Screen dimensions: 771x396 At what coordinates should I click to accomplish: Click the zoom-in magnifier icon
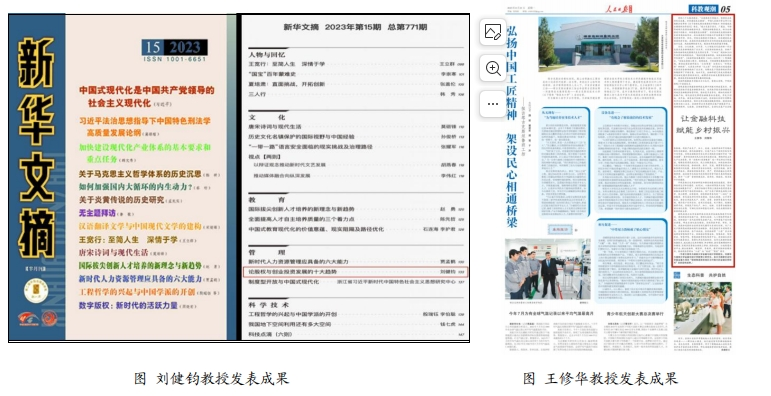493,68
